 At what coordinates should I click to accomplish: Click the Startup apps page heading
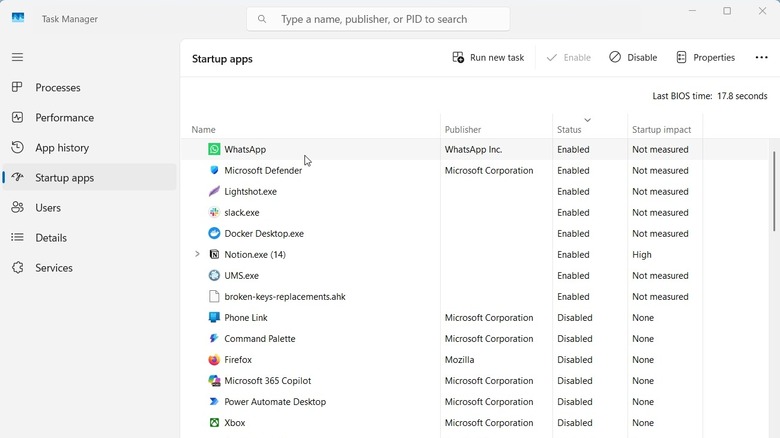coord(222,59)
